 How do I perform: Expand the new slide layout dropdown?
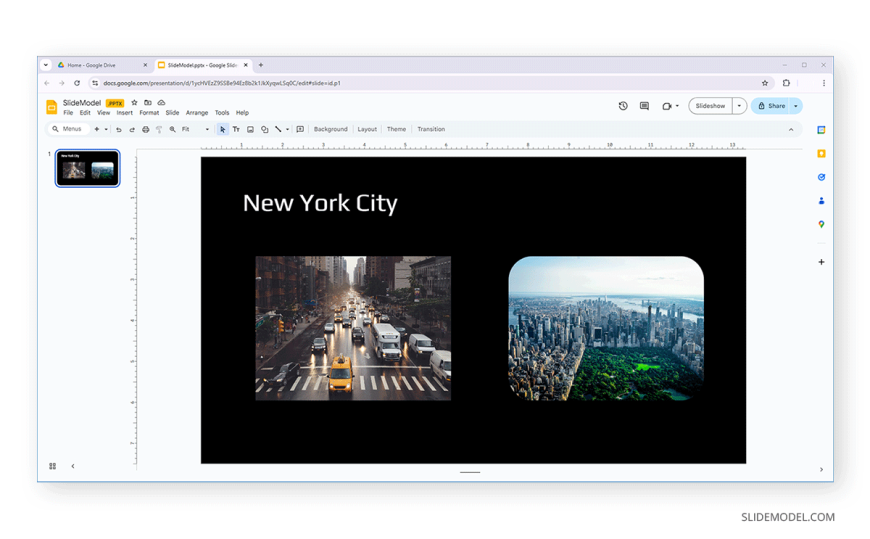click(x=106, y=129)
